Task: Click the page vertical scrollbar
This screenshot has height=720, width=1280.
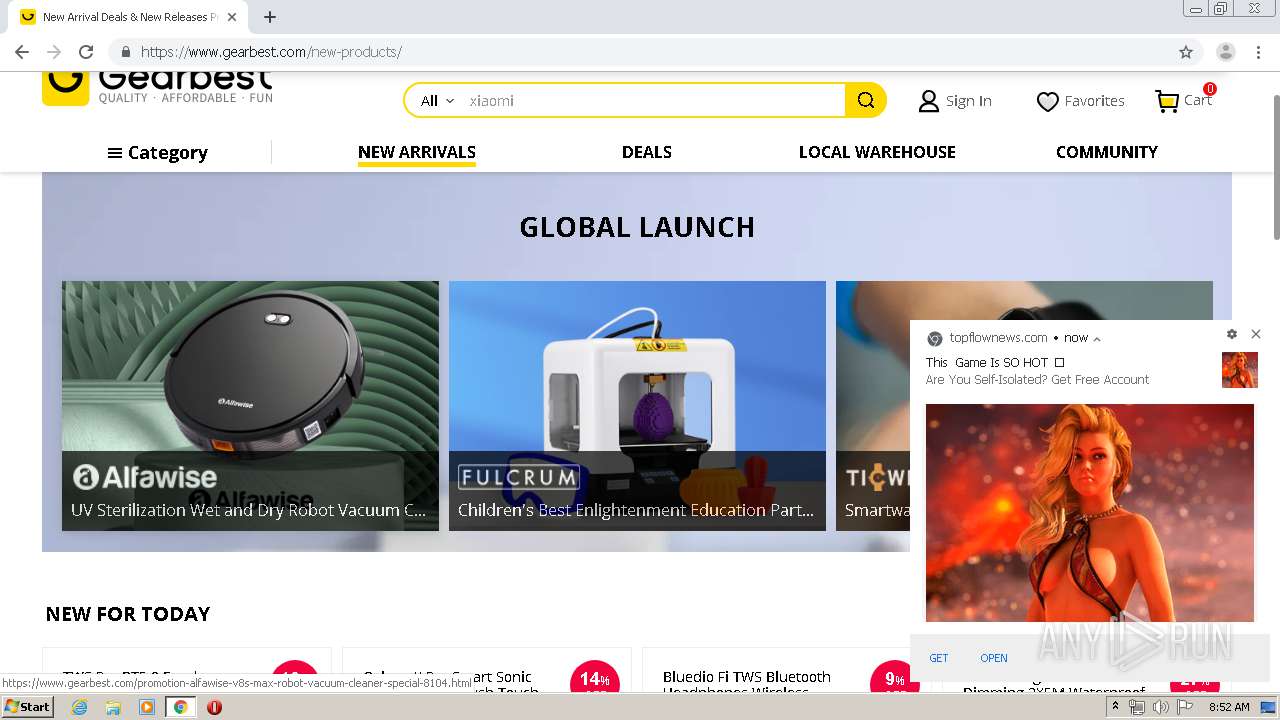Action: point(1275,166)
